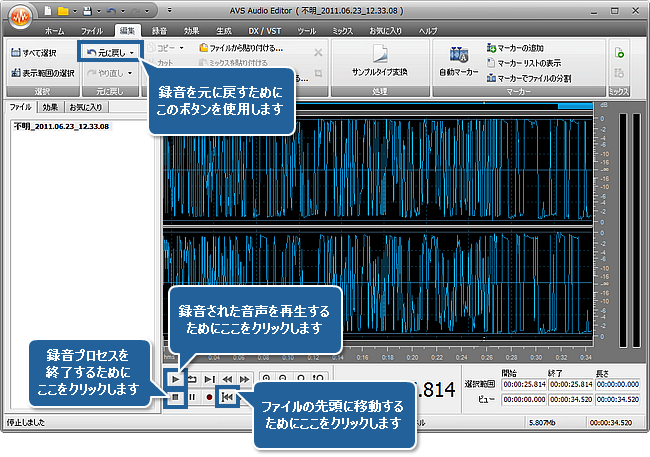Toggle loop playback button
This screenshot has width=650, height=457.
pyautogui.click(x=193, y=379)
